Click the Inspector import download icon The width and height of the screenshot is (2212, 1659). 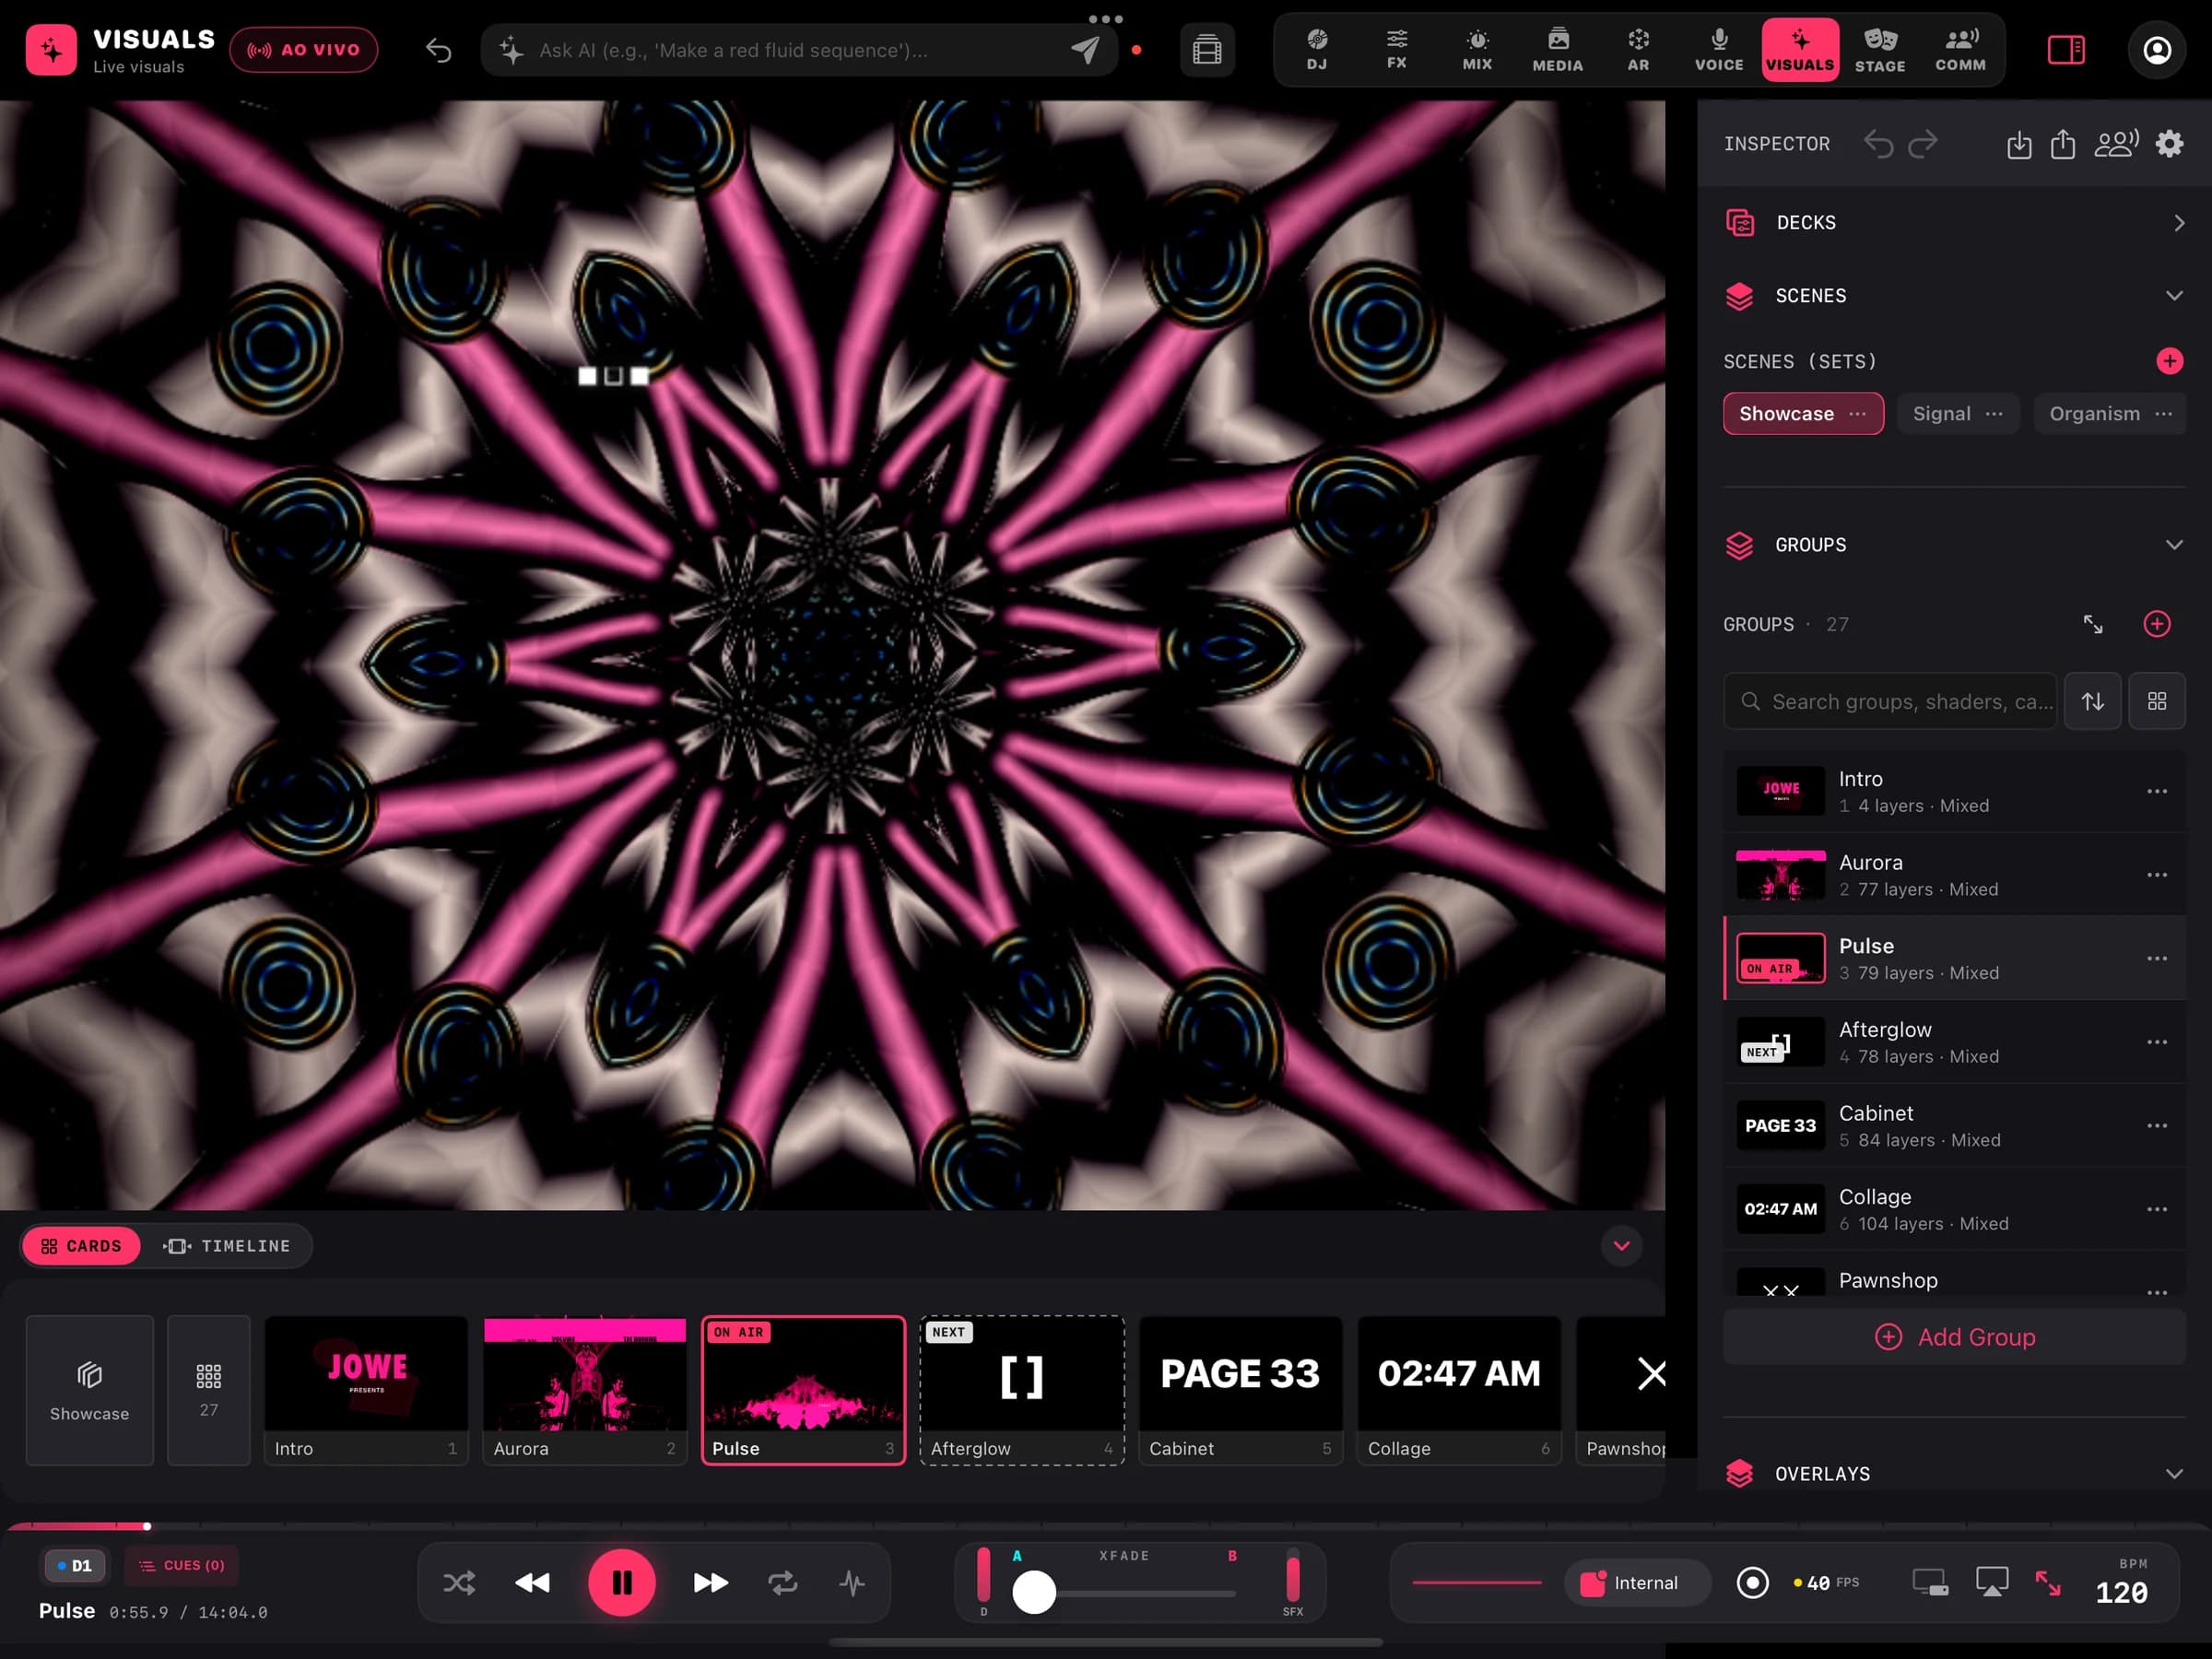(2019, 144)
